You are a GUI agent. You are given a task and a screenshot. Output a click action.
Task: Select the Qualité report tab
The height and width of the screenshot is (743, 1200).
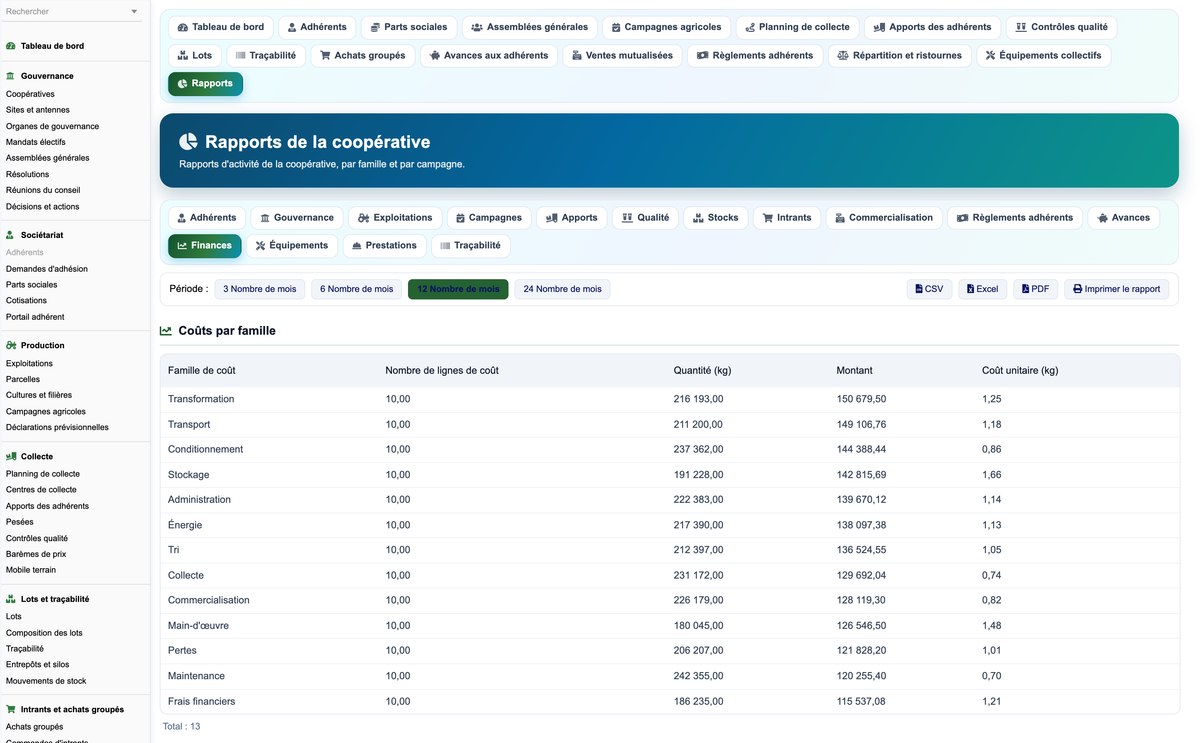pyautogui.click(x=645, y=217)
